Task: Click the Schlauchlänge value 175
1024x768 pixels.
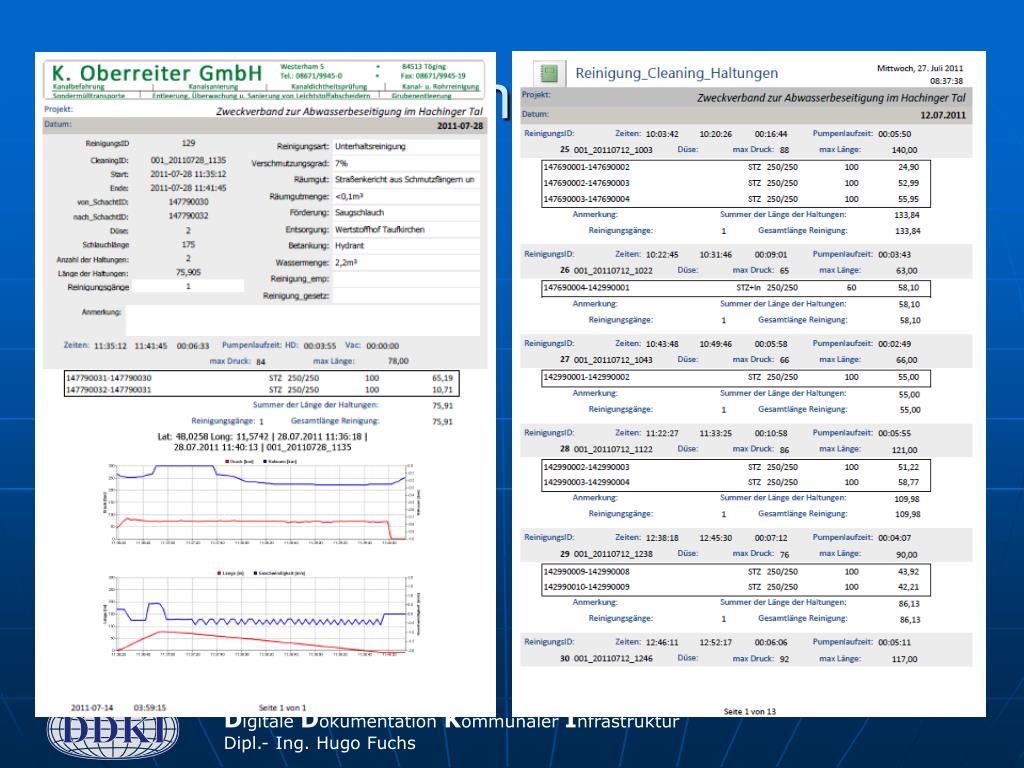Action: (x=188, y=244)
